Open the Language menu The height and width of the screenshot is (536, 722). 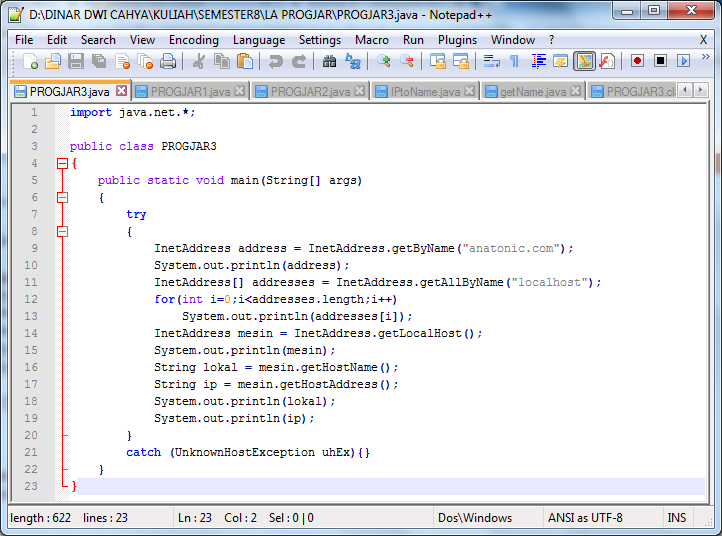259,40
